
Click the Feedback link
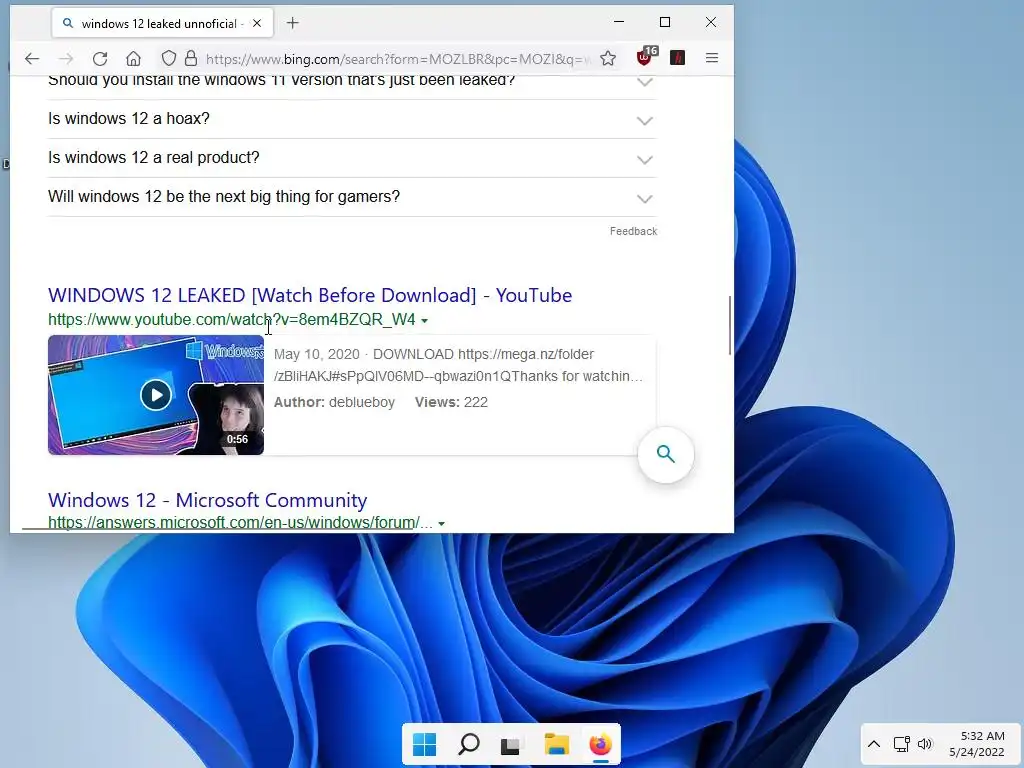click(633, 231)
